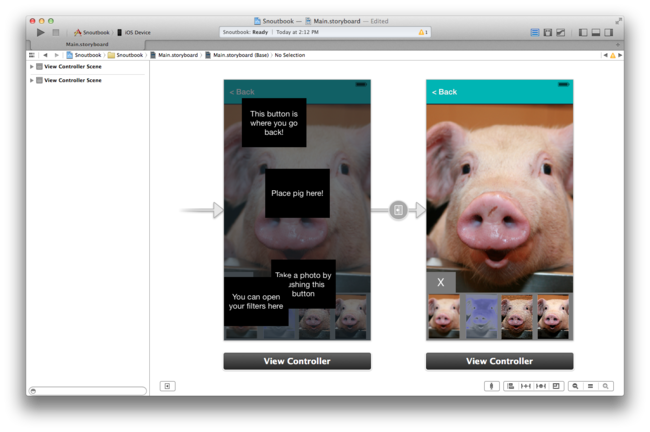Select the Main.storyboard tab
Screen dimensions: 650x432
(x=87, y=44)
